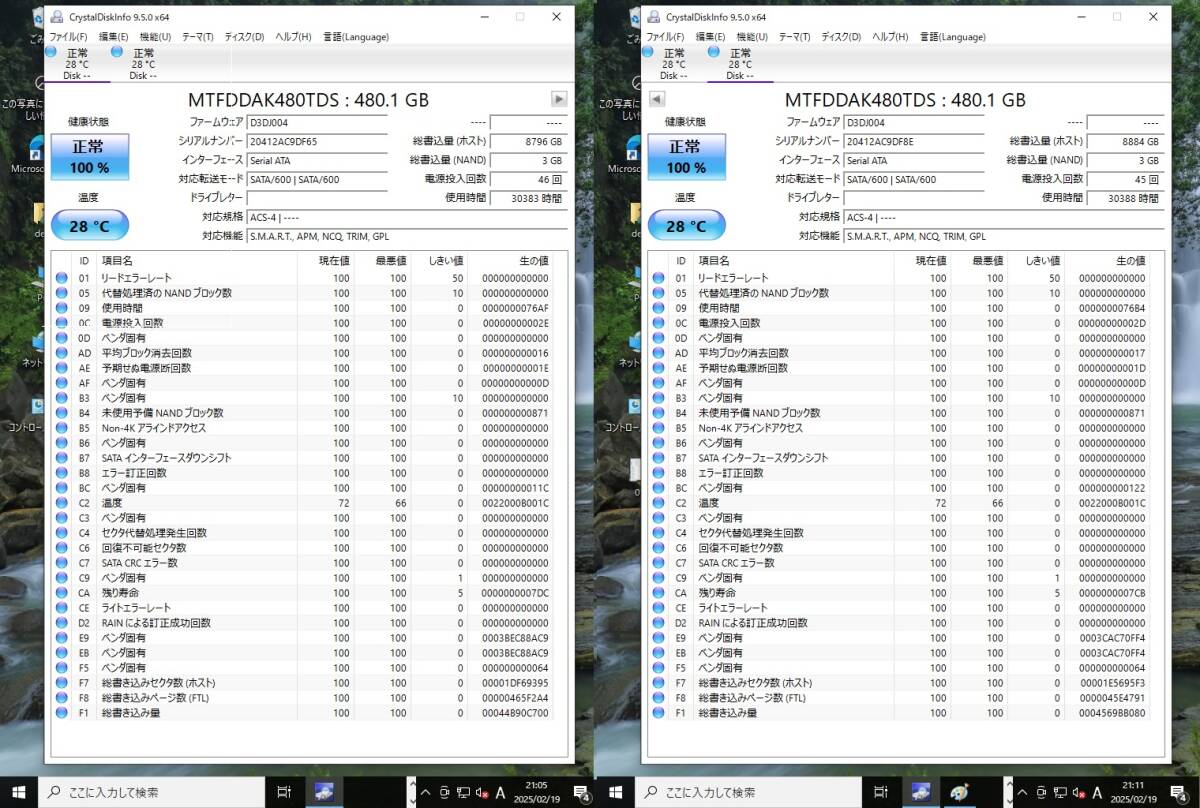Click しきい値 column header in left window
Image resolution: width=1200 pixels, height=808 pixels.
point(444,260)
